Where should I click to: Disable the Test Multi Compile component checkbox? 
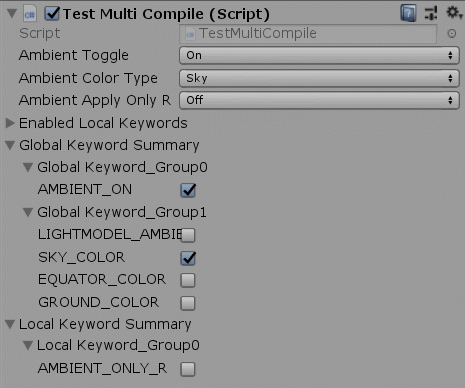tap(52, 14)
